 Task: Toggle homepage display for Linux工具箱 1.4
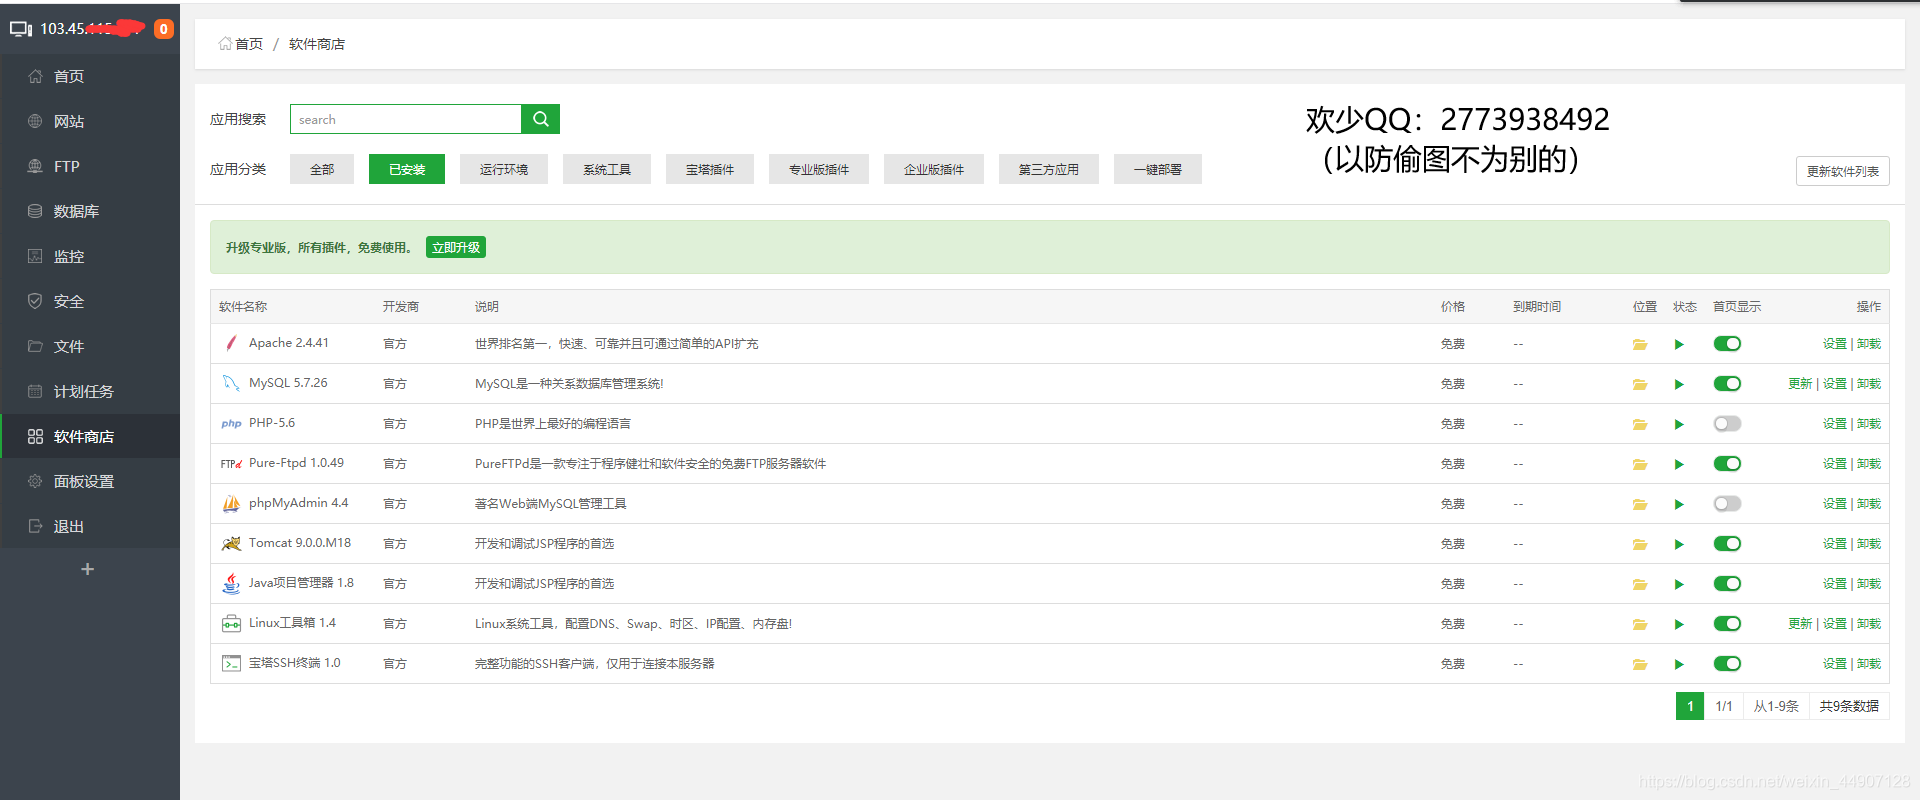tap(1727, 624)
